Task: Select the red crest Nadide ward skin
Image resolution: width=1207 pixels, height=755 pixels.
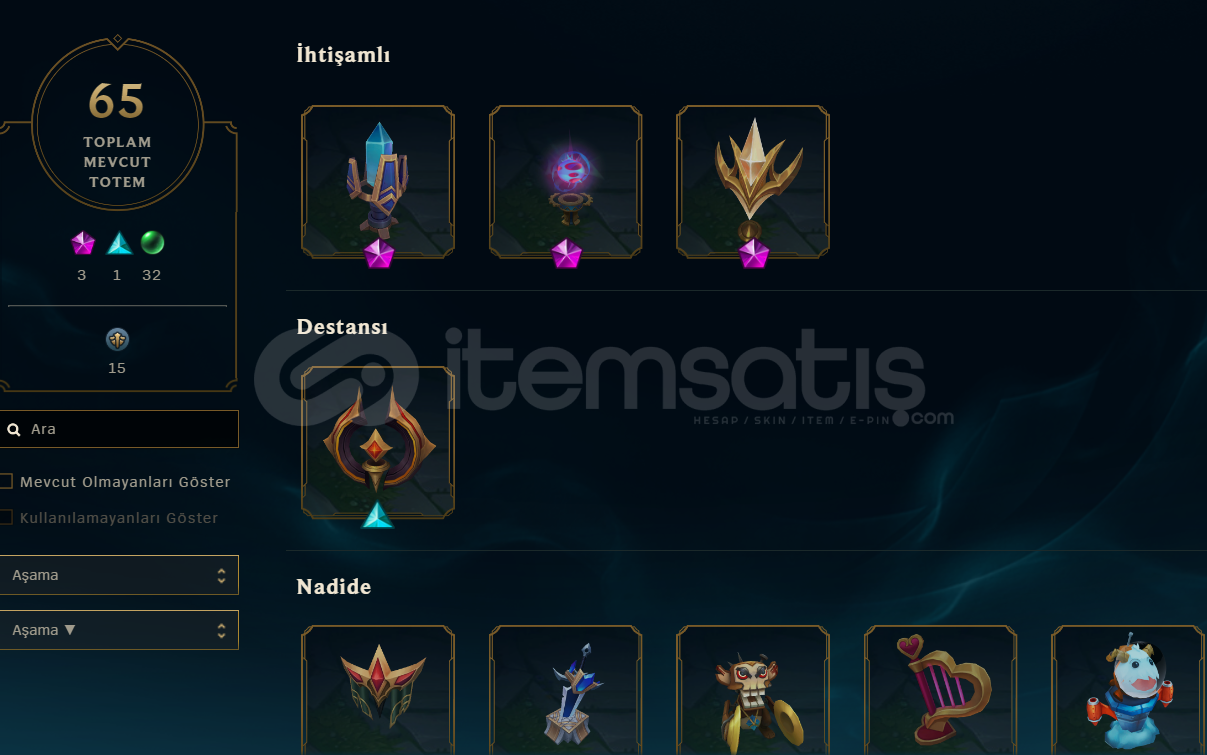Action: tap(378, 690)
